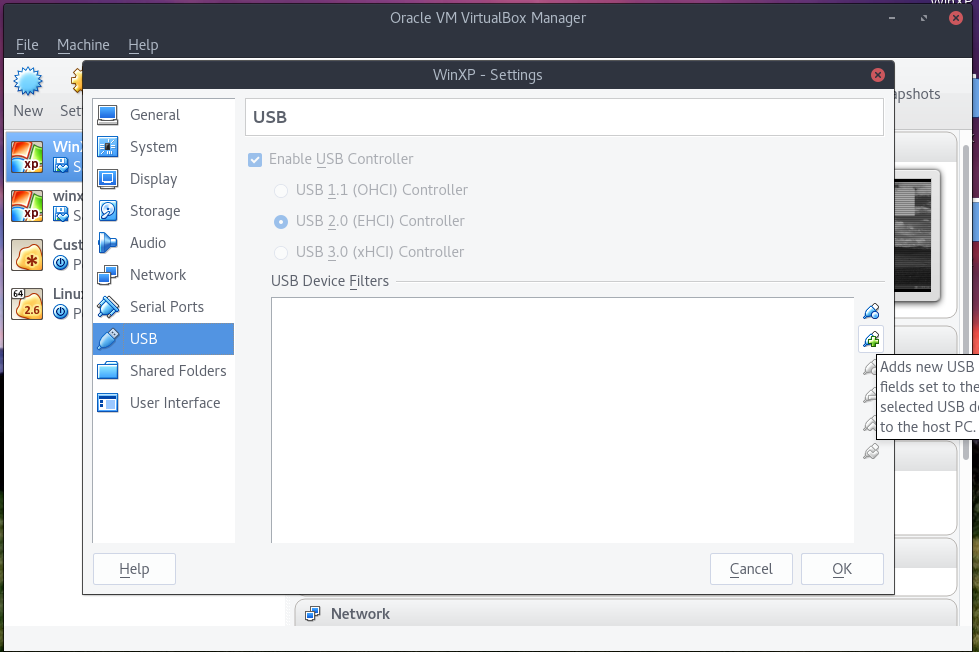Screen dimensions: 980x652
Task: Open Network settings category
Action: [x=163, y=274]
